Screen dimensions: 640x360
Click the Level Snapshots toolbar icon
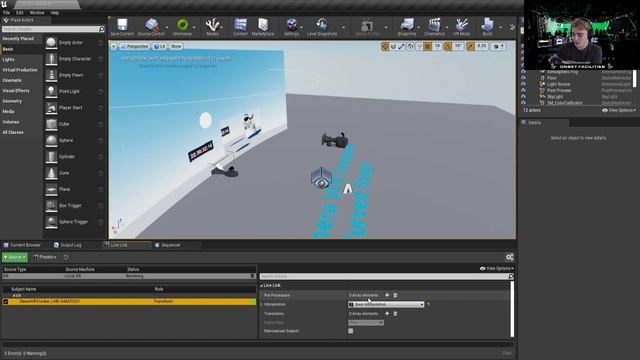click(x=322, y=25)
